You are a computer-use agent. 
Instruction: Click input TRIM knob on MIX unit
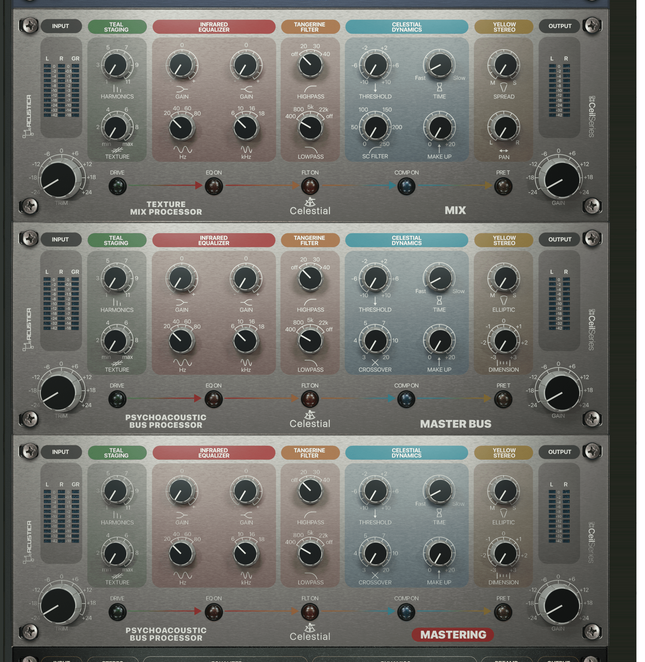pyautogui.click(x=59, y=180)
